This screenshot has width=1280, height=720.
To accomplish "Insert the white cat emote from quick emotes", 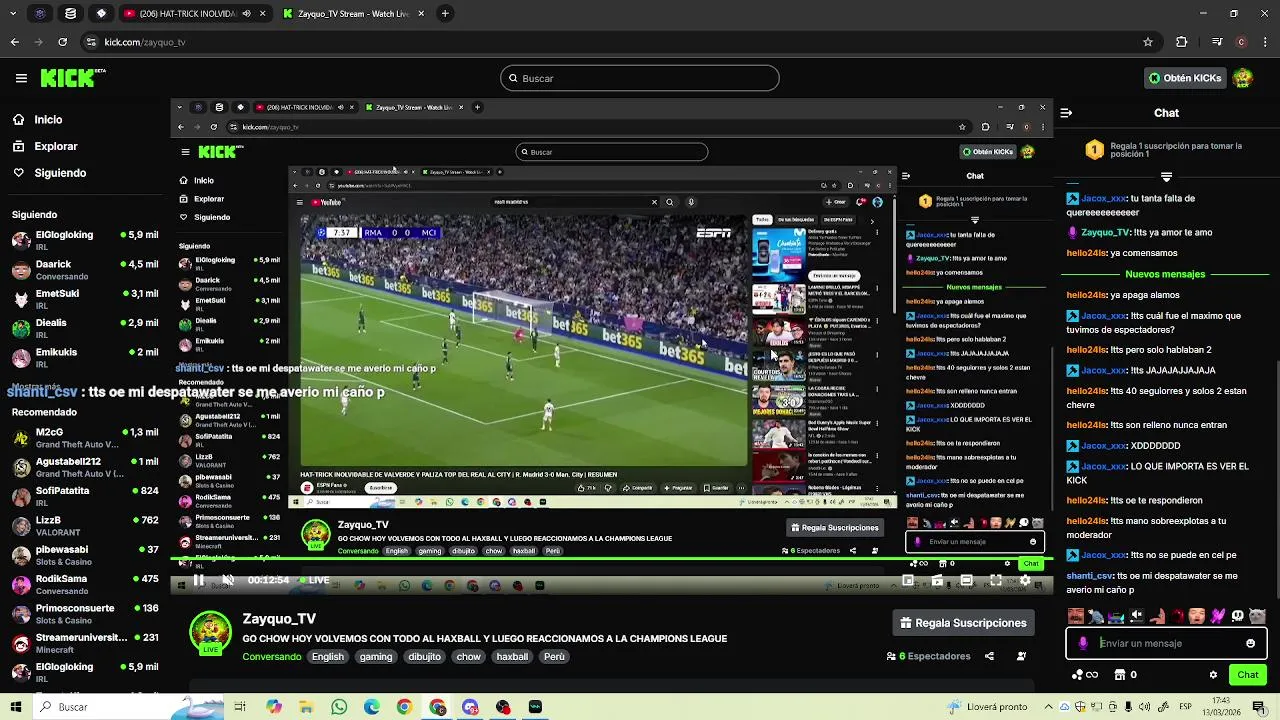I will 1257,616.
